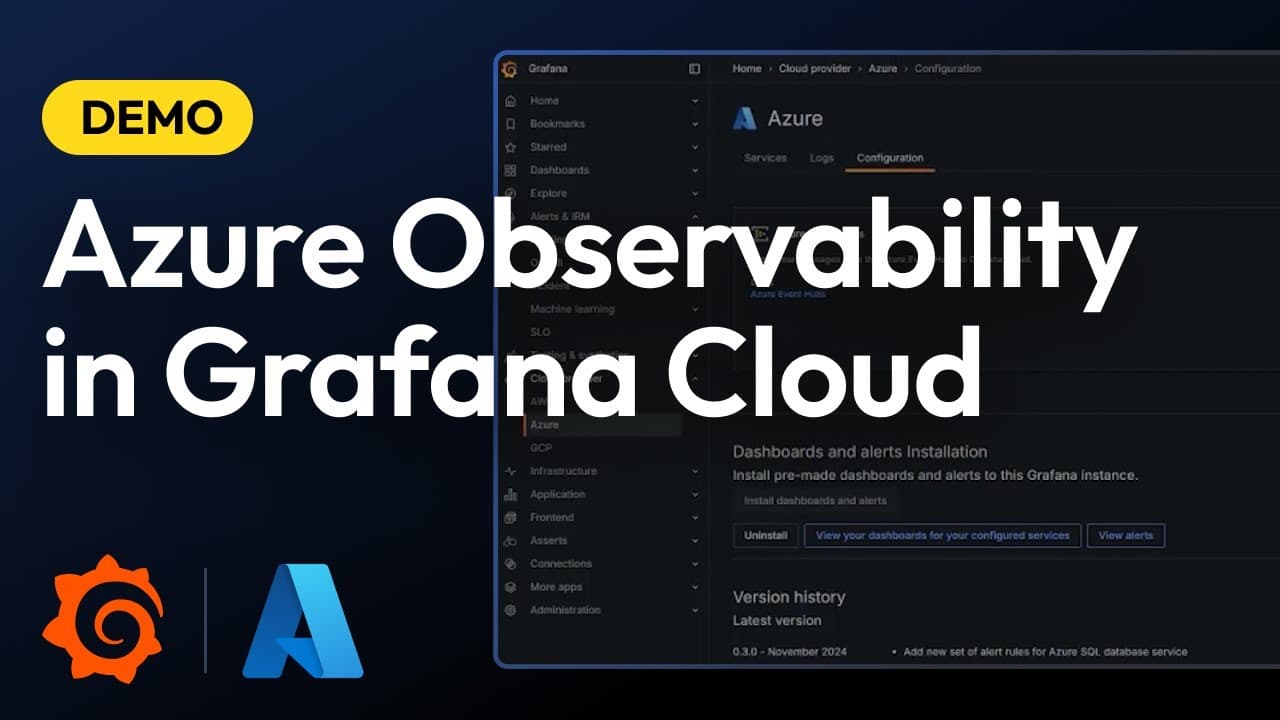Select GCP under Cloud provider in sidebar
This screenshot has height=720, width=1280.
(x=541, y=448)
